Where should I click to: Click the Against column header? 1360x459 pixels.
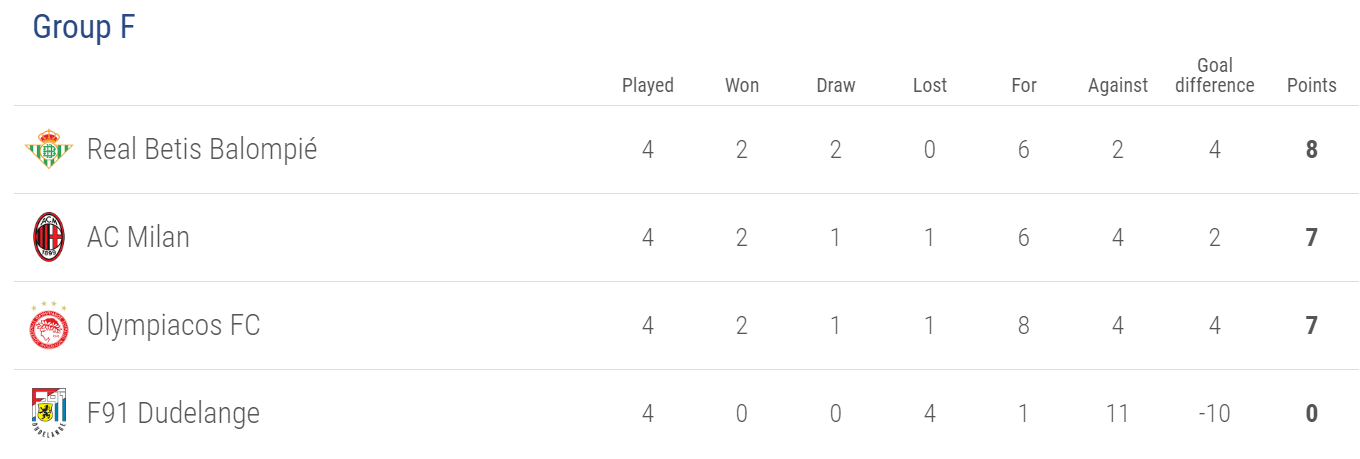click(1118, 86)
